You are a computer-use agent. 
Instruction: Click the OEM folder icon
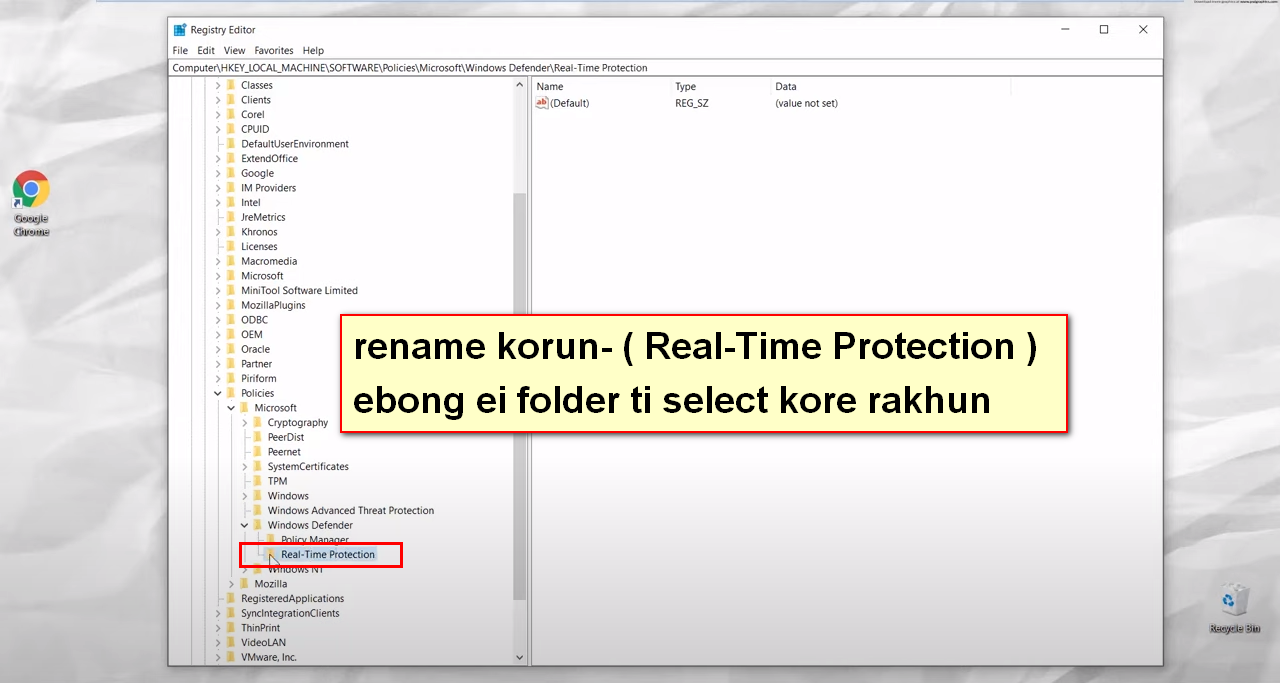pos(231,334)
